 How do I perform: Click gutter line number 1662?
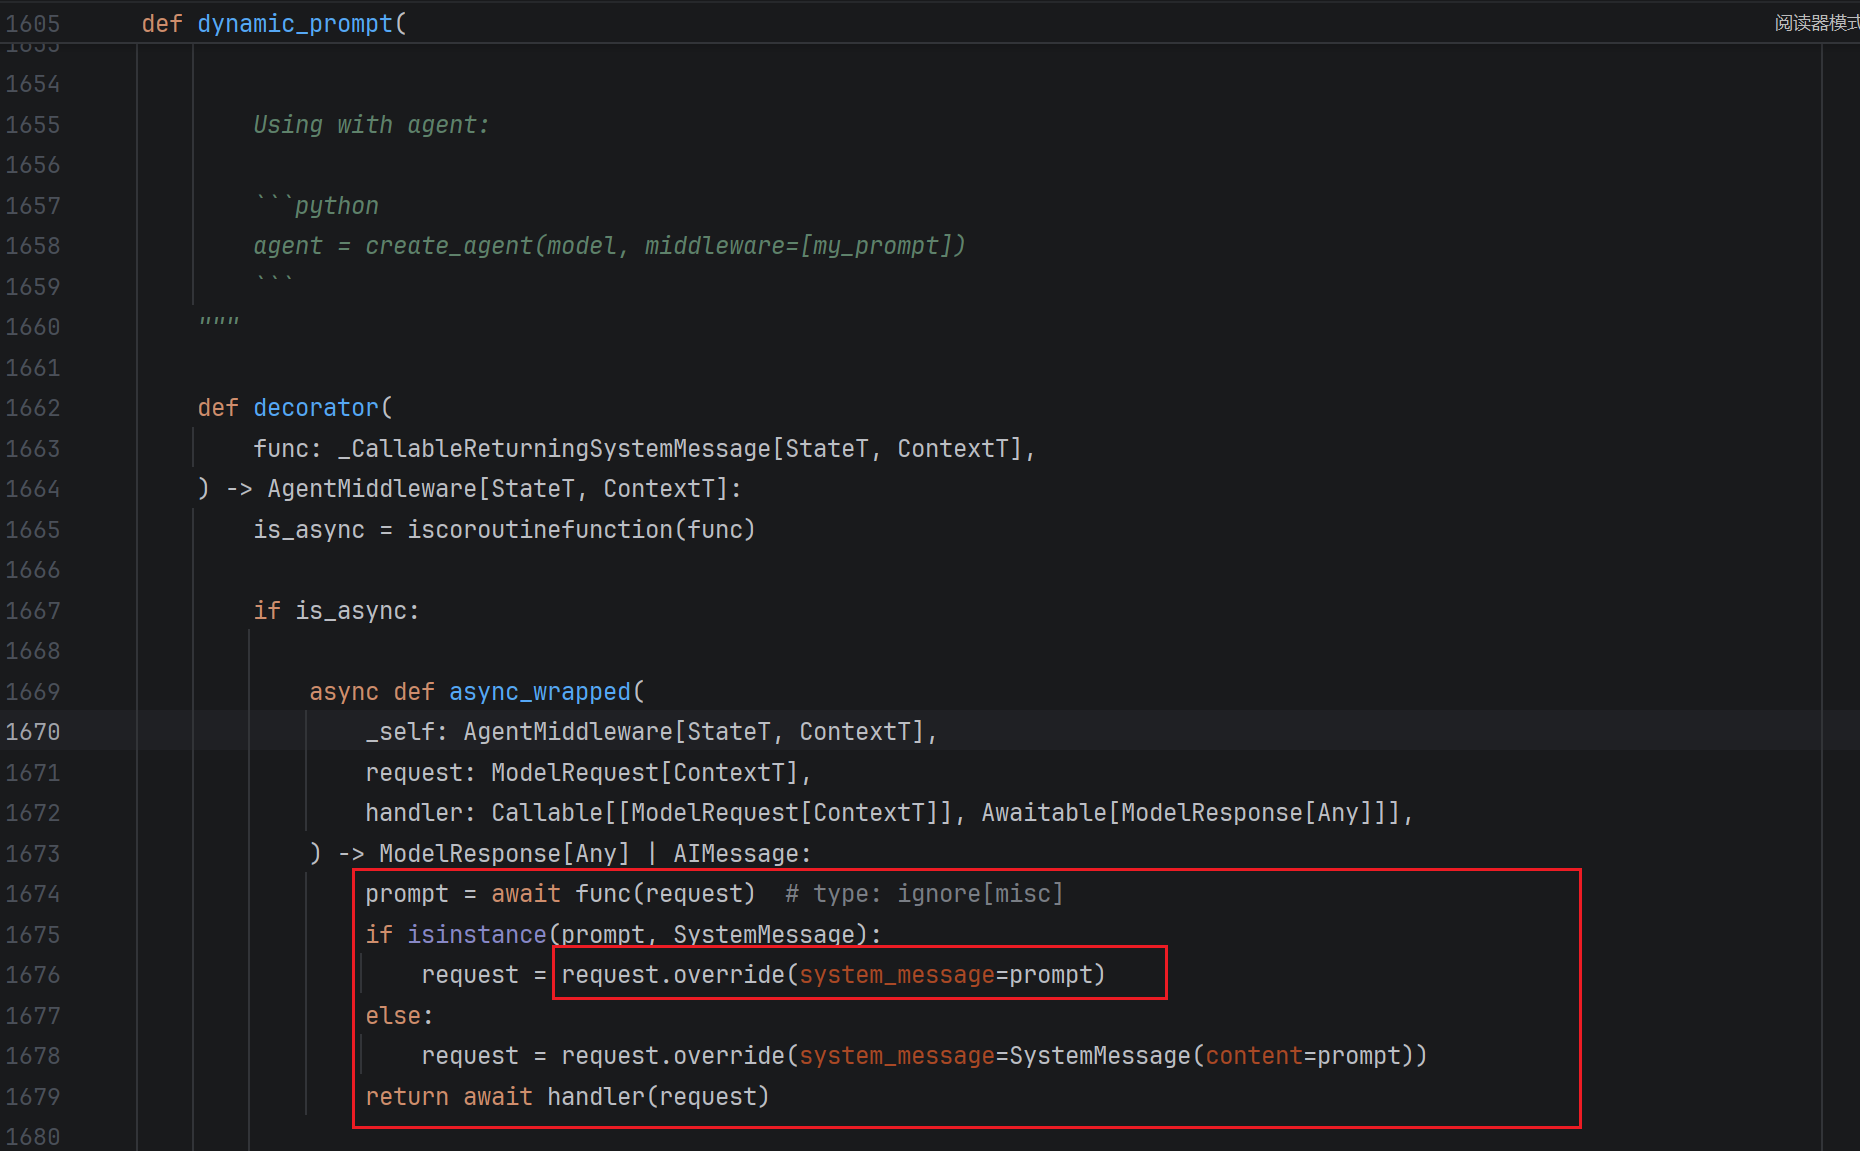pyautogui.click(x=33, y=408)
